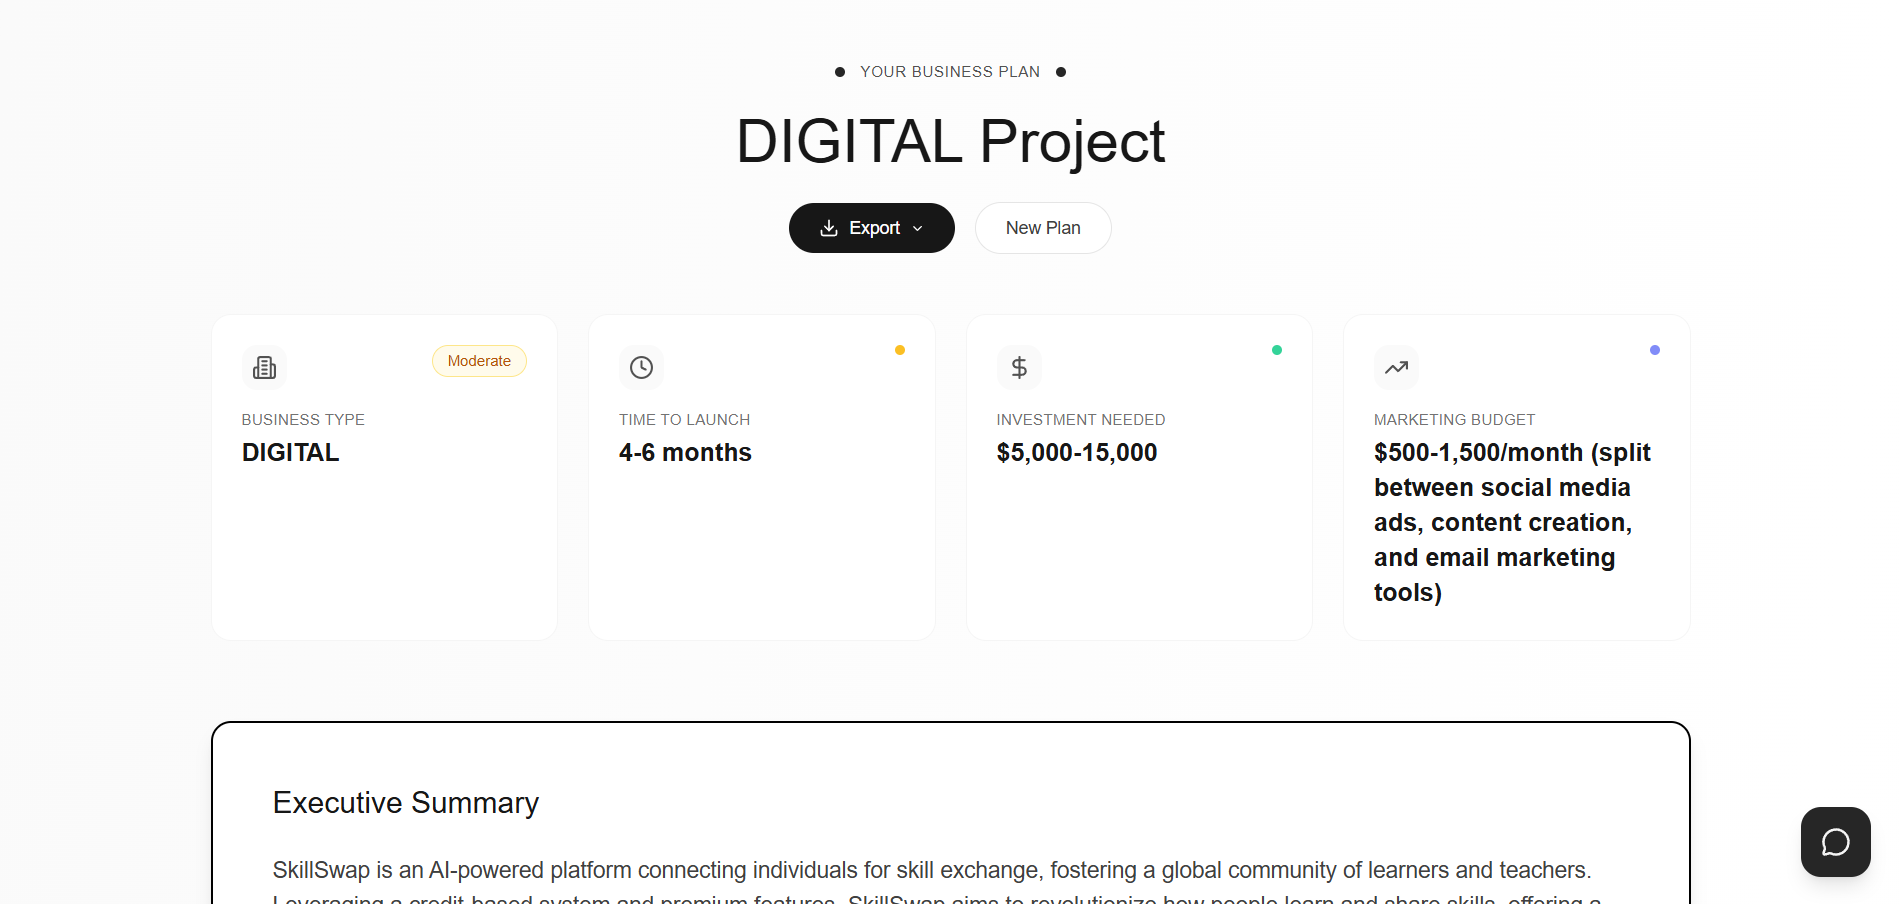Click the Moderate badge
The image size is (1899, 904).
click(479, 361)
